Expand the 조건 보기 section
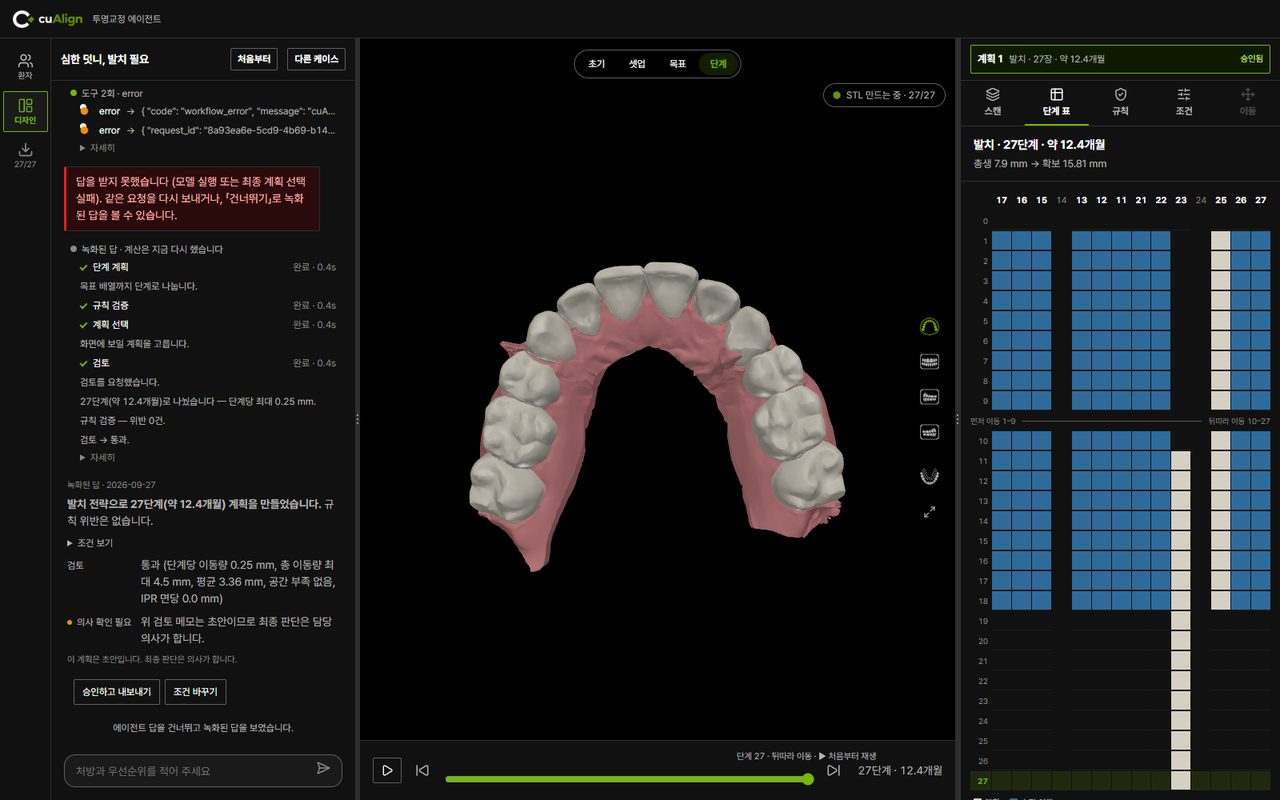 coord(90,543)
